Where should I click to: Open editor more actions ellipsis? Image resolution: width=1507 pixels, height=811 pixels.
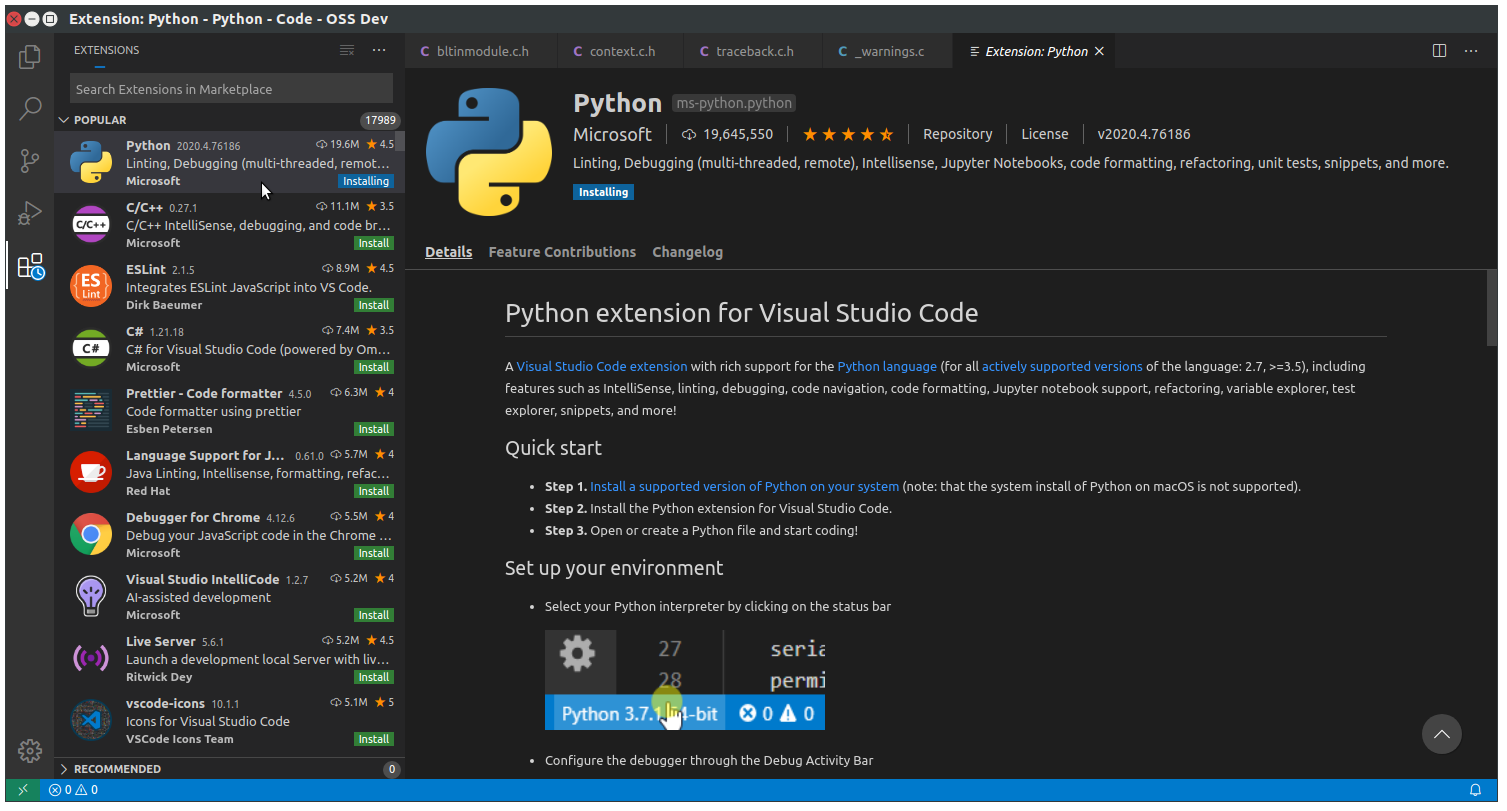pyautogui.click(x=1471, y=51)
